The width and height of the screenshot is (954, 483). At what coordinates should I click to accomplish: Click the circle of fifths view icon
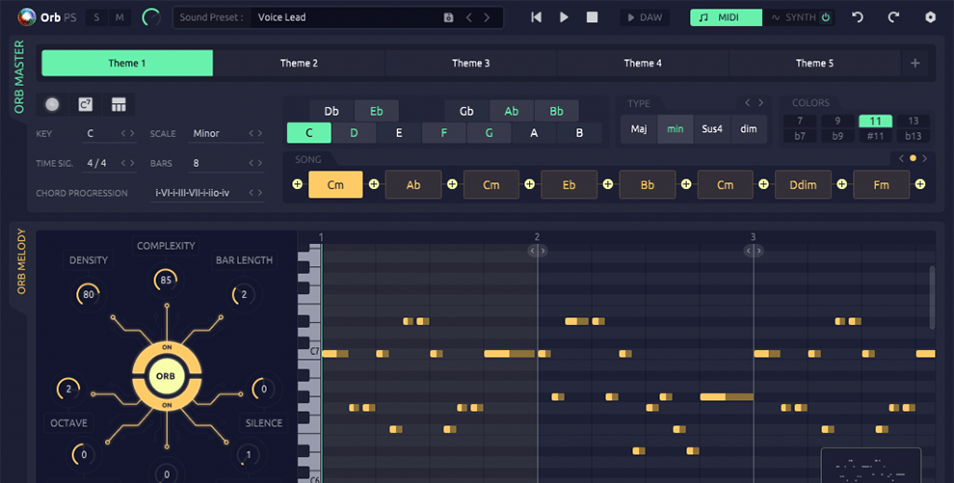[x=52, y=105]
